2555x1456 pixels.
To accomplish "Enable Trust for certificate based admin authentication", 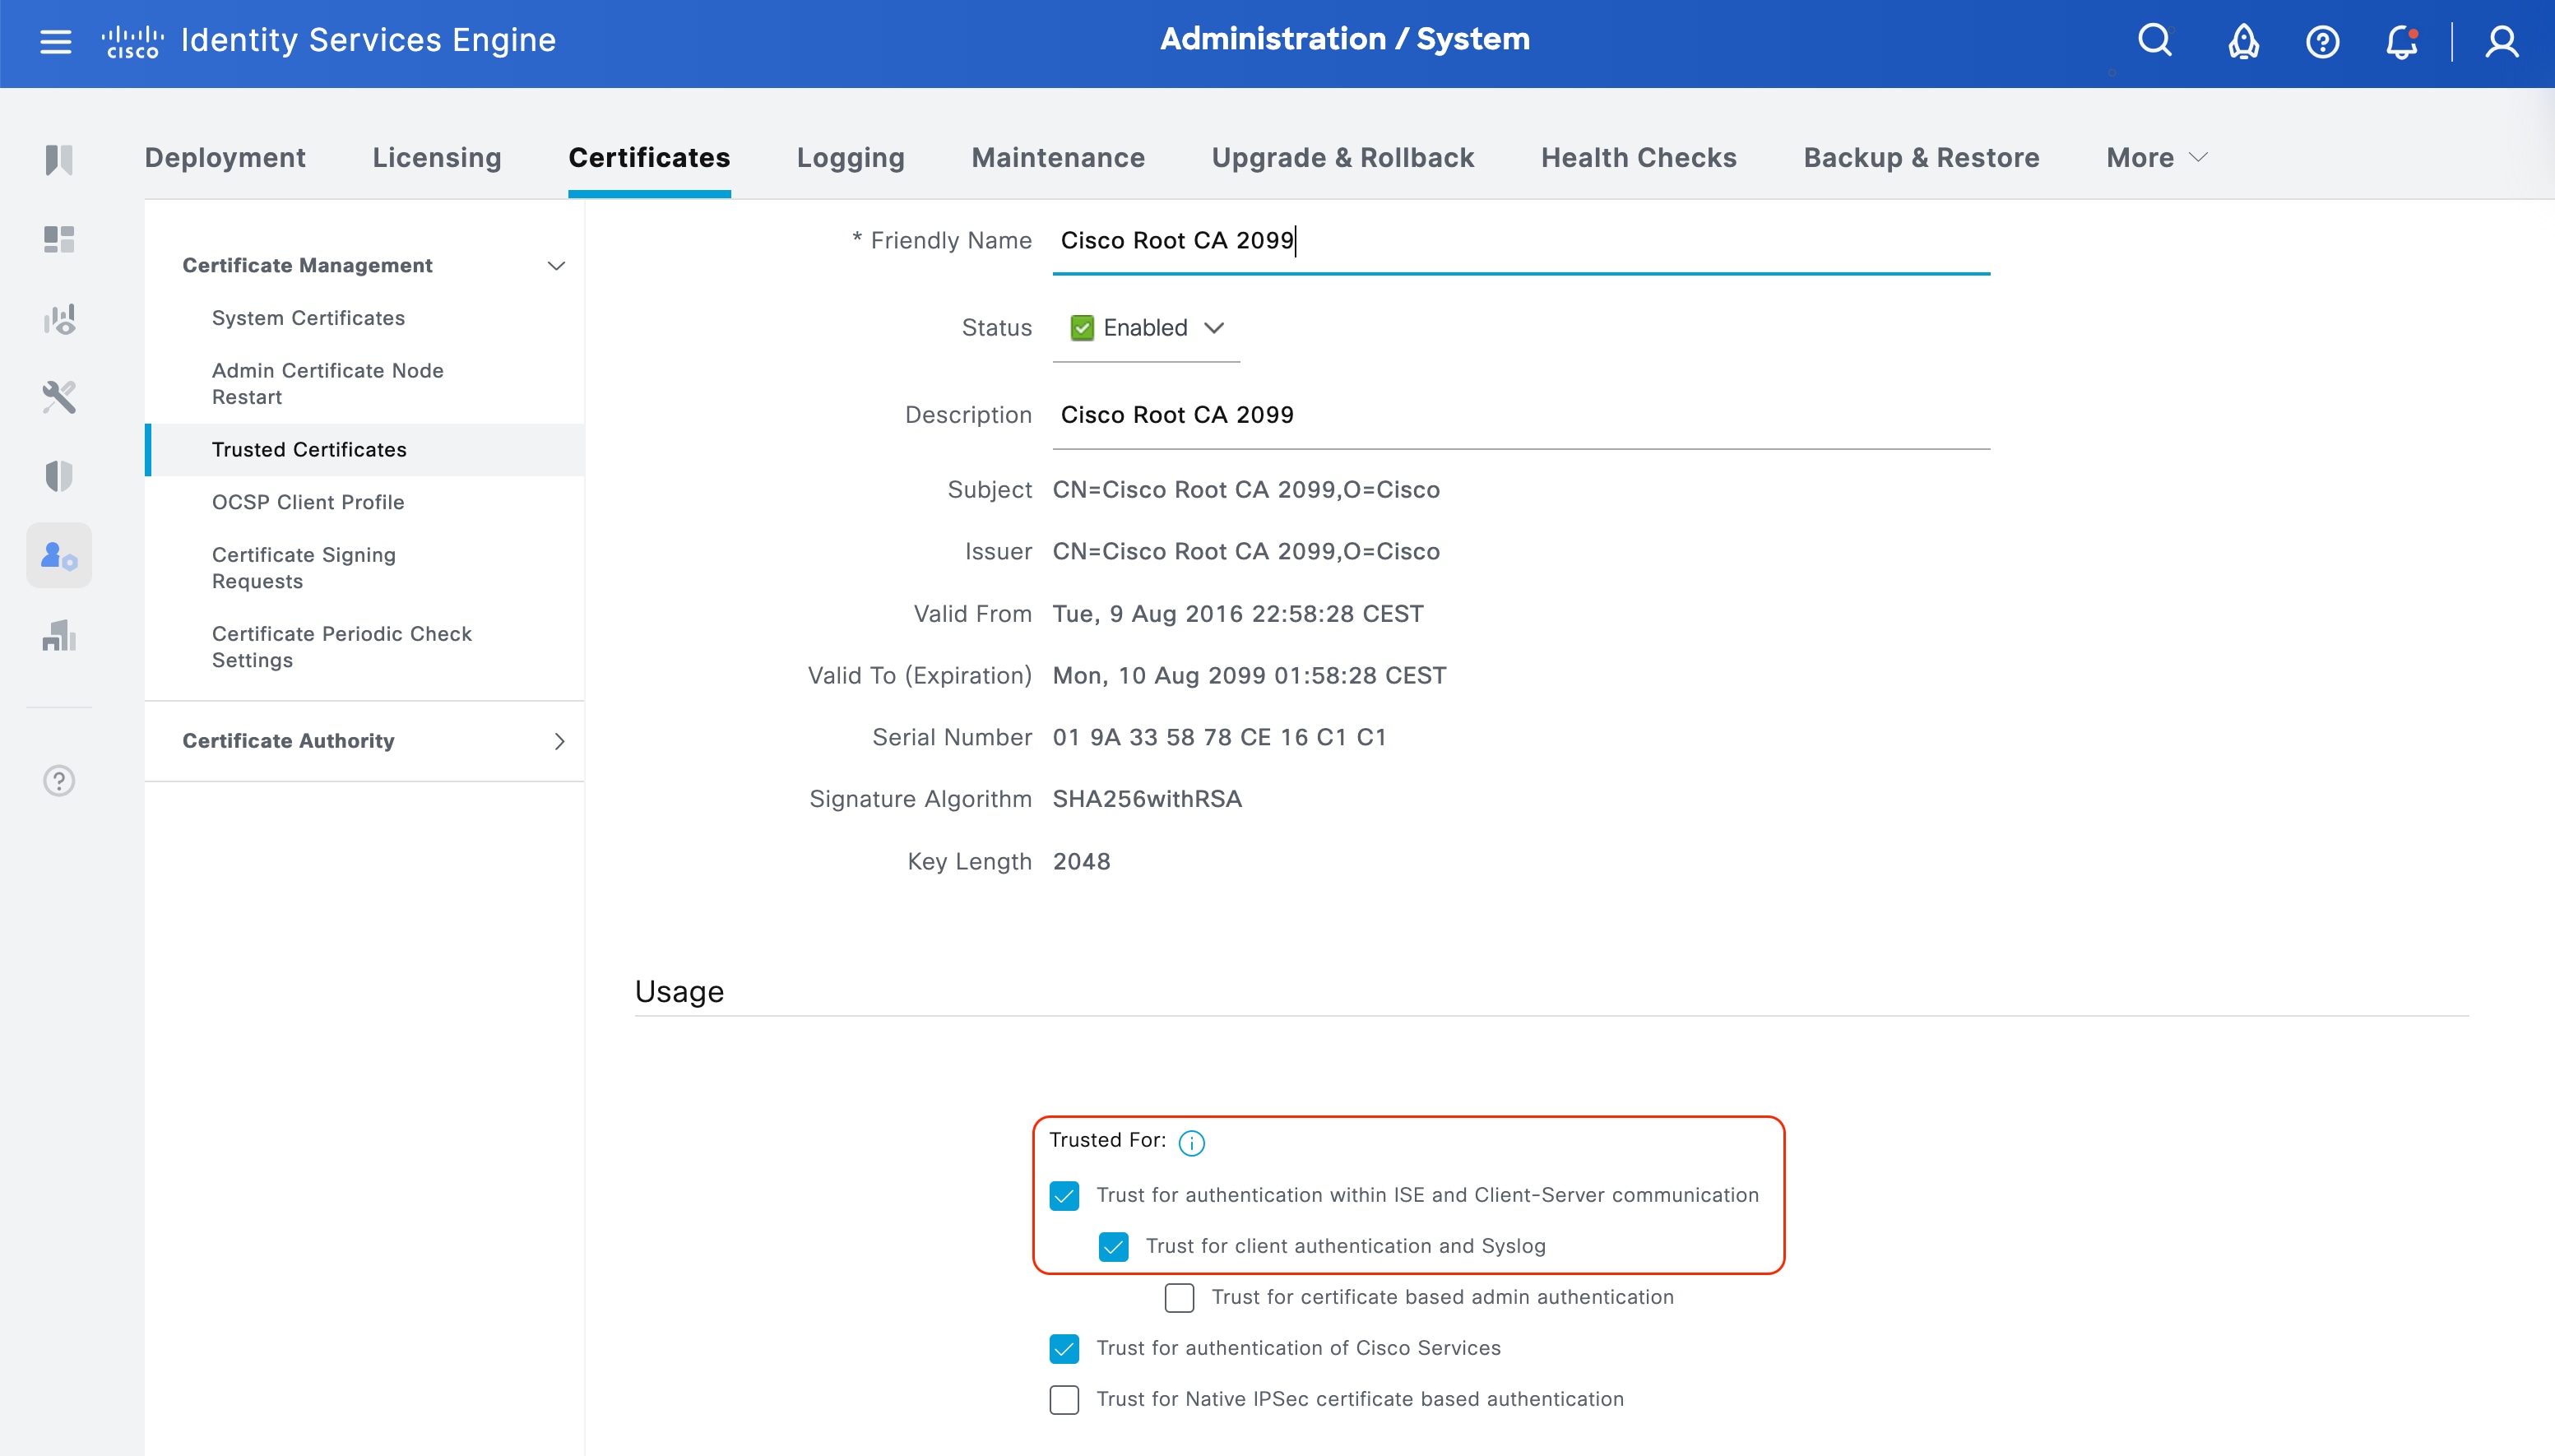I will pyautogui.click(x=1179, y=1298).
